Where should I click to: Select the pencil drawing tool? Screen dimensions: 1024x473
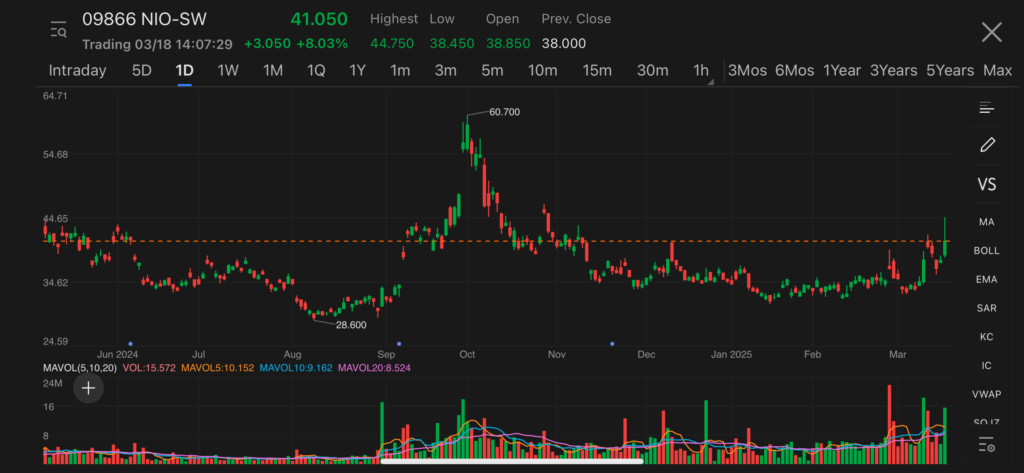click(x=987, y=144)
